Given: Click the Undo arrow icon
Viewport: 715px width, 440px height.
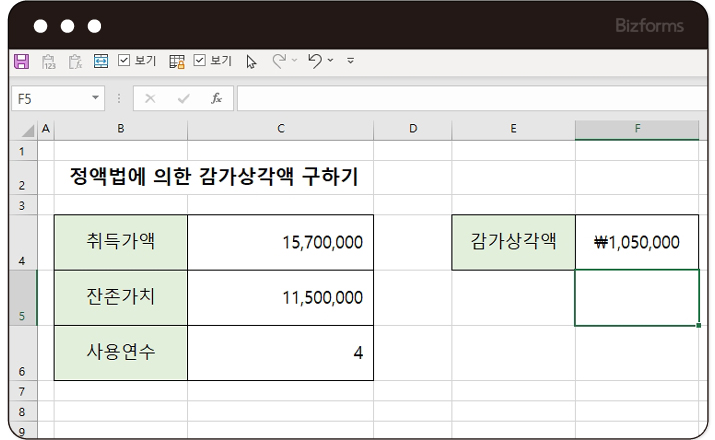Looking at the screenshot, I should [x=315, y=61].
